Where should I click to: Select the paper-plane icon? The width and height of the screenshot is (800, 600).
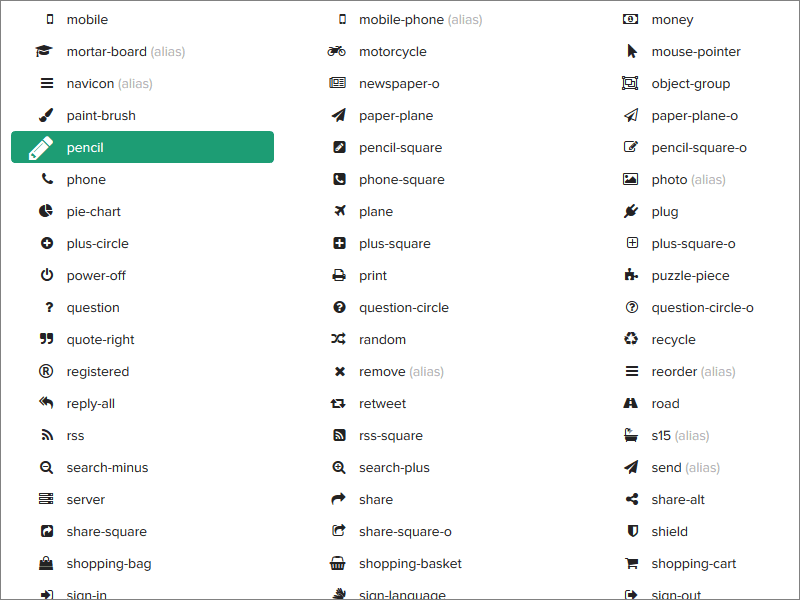(x=338, y=116)
